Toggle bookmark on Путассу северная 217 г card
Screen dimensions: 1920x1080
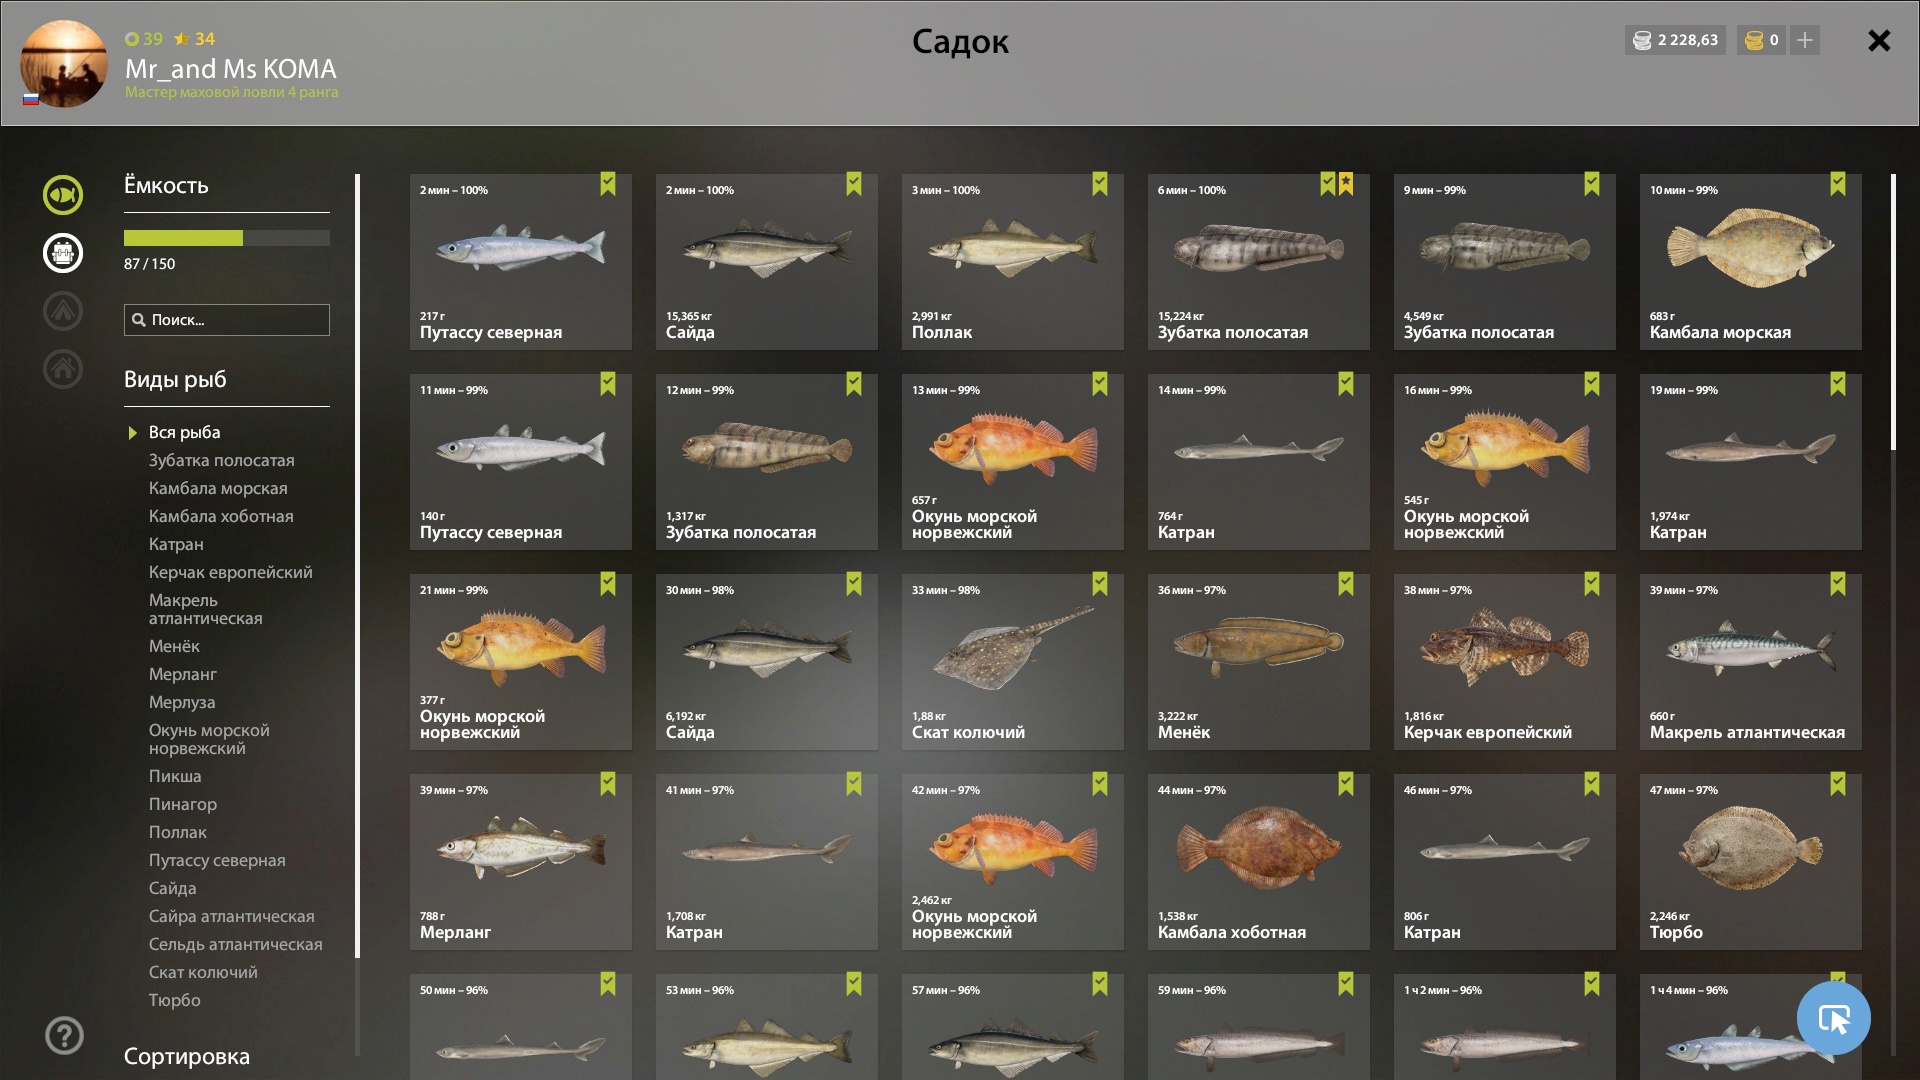click(608, 184)
